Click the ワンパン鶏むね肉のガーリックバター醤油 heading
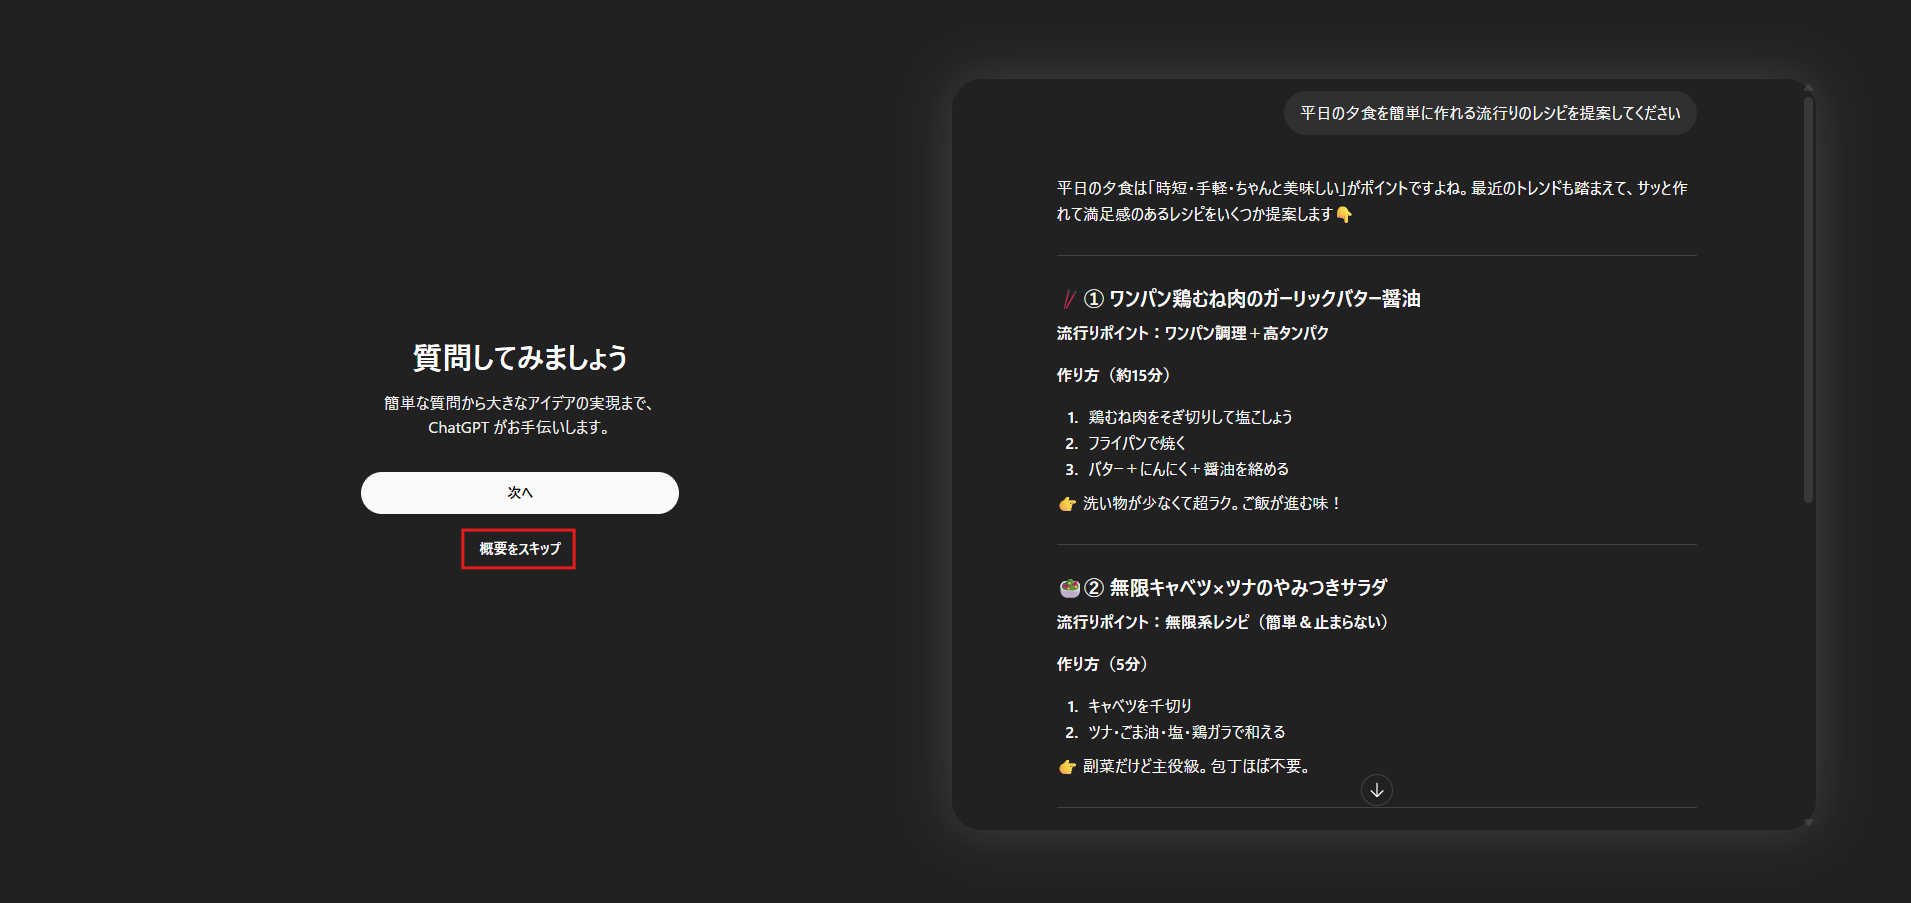The width and height of the screenshot is (1911, 903). 1264,299
